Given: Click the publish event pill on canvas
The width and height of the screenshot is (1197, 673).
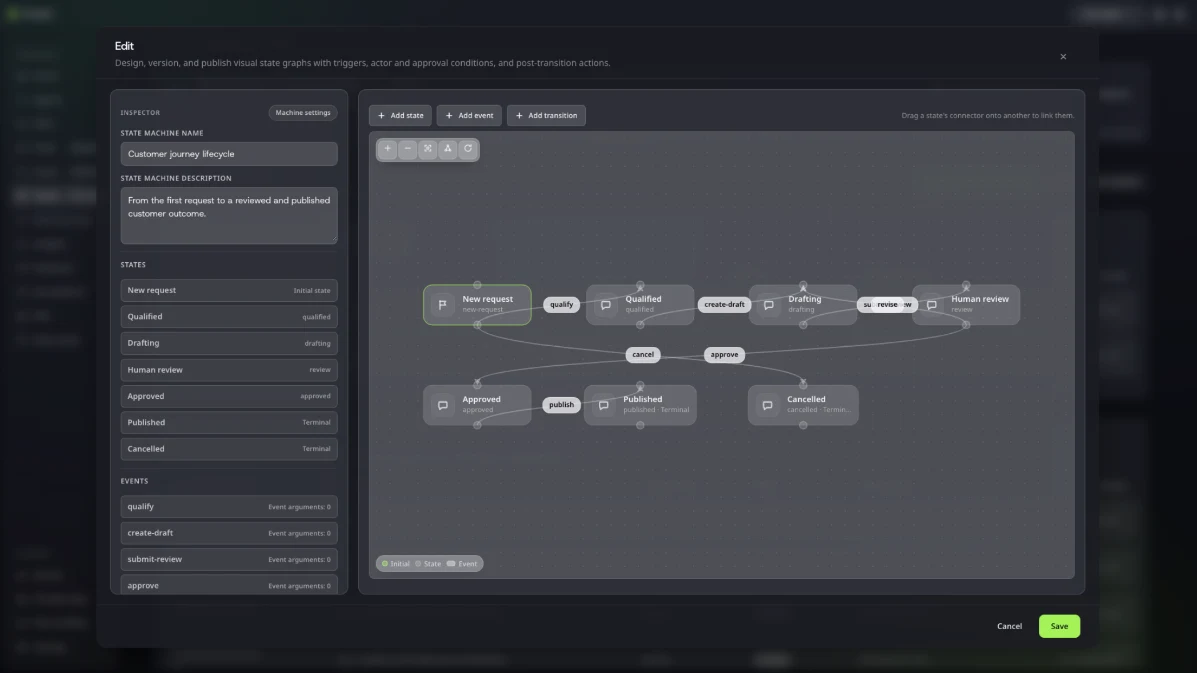Looking at the screenshot, I should point(561,405).
